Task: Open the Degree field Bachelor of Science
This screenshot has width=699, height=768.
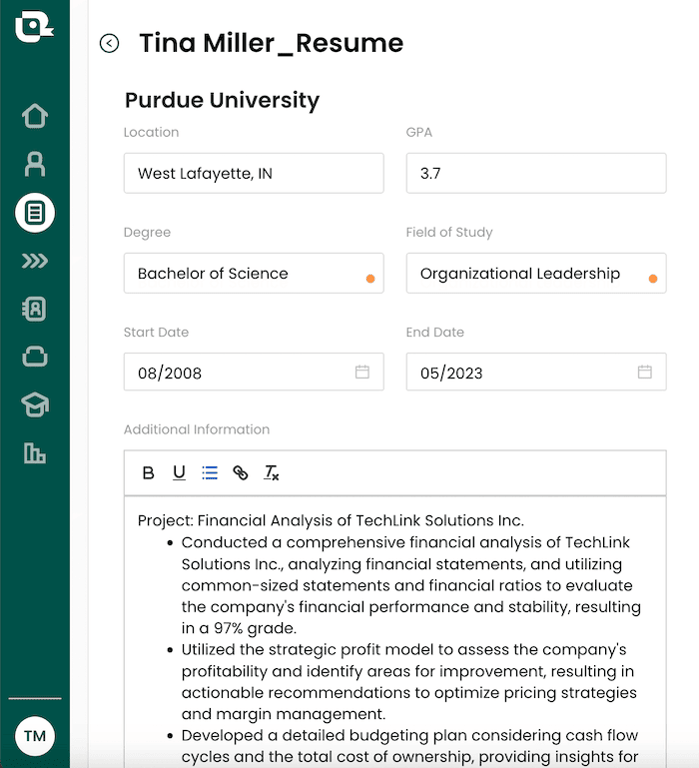Action: pyautogui.click(x=254, y=273)
